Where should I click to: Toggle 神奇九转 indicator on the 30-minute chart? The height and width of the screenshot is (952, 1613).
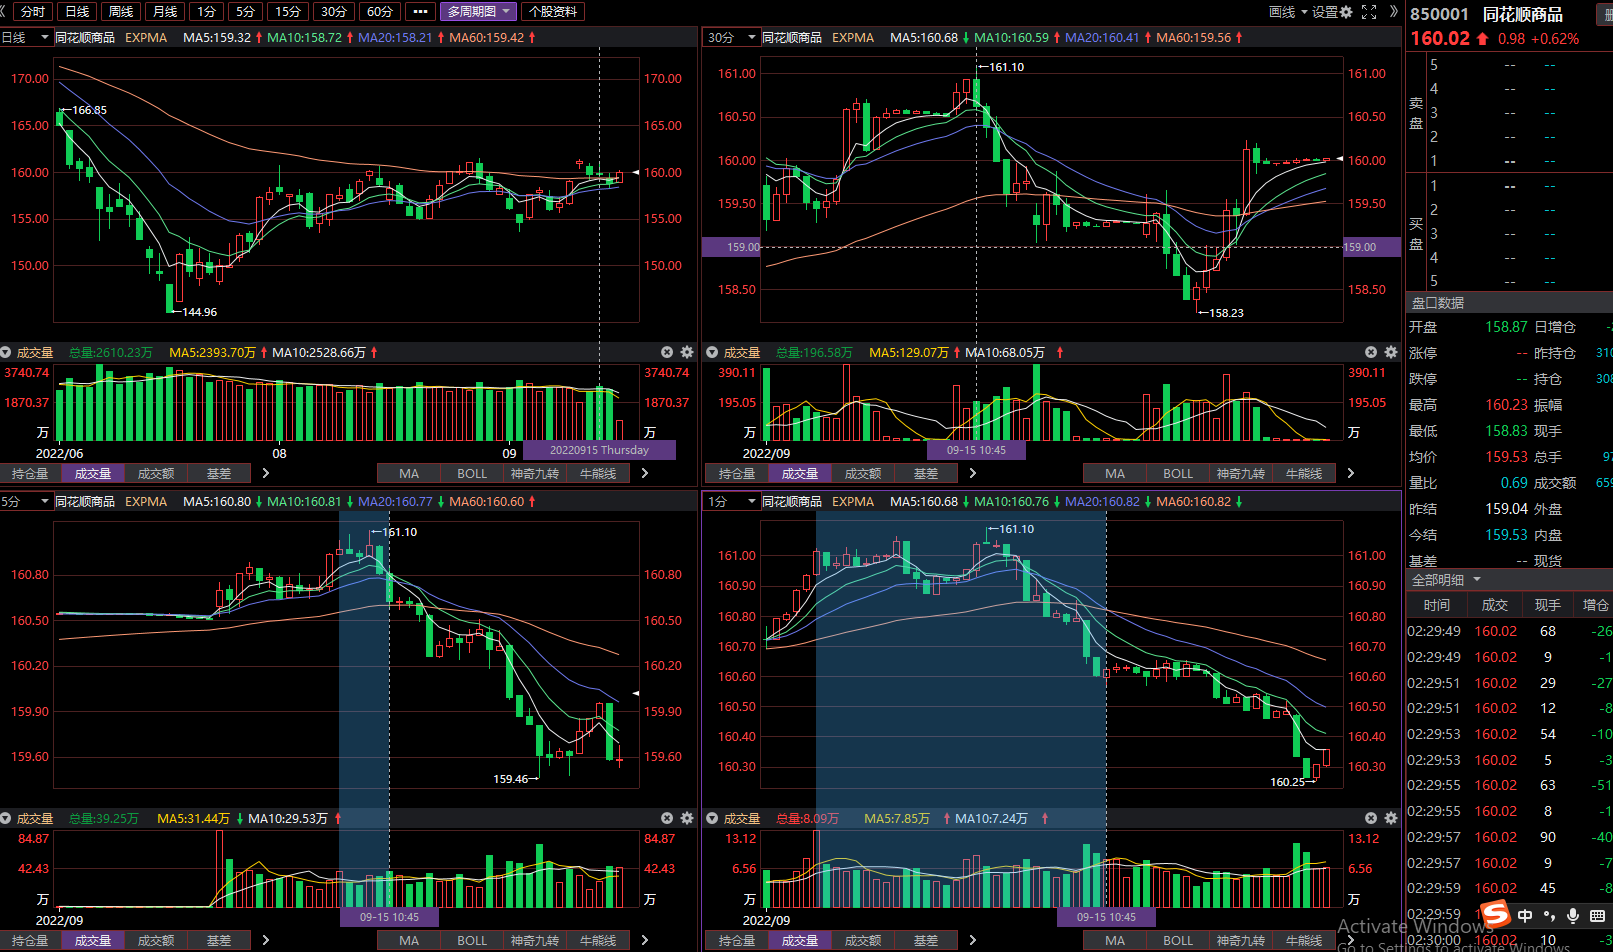coord(1240,473)
